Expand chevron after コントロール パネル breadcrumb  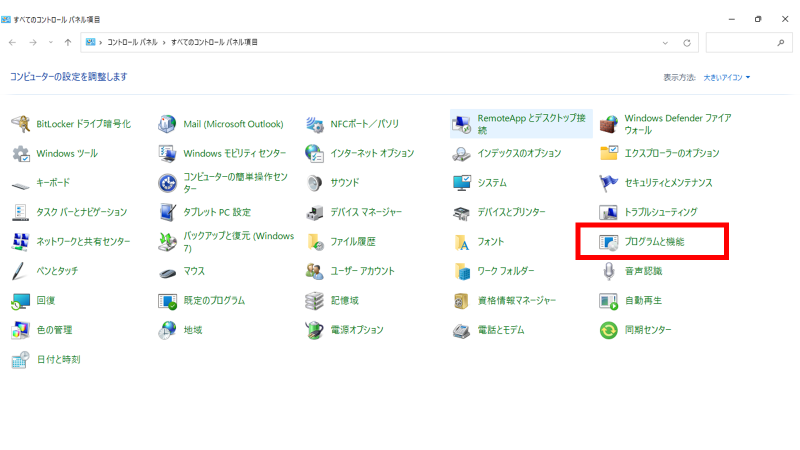tap(164, 42)
